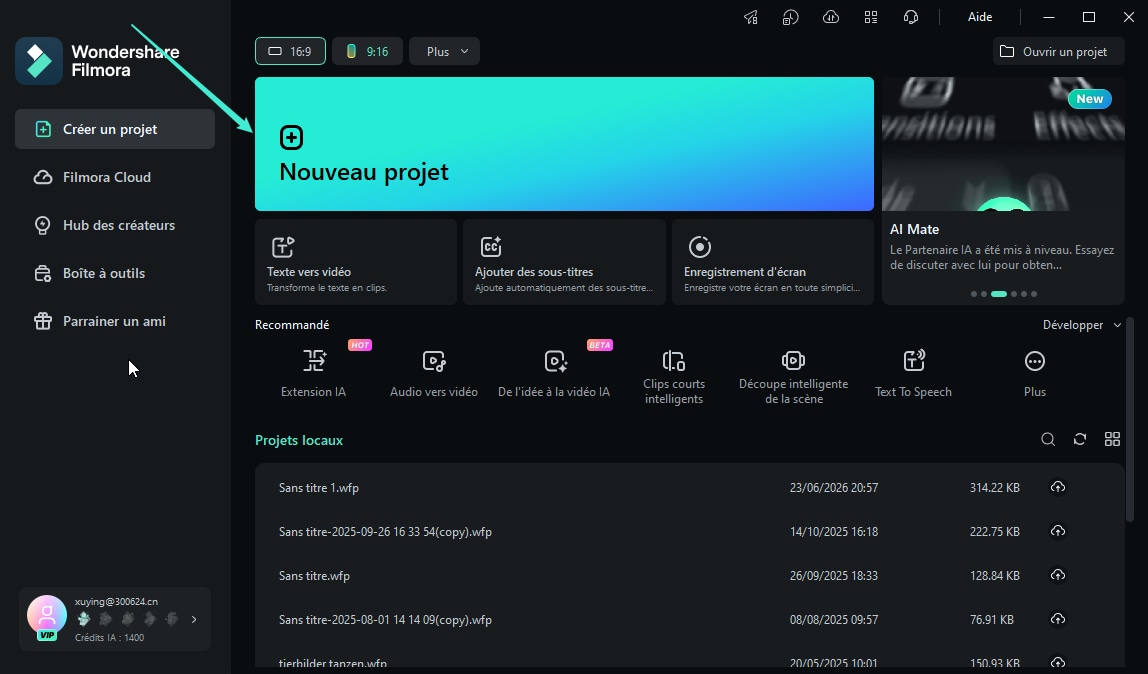Open Découpe intelligente de la scène
This screenshot has height=674, width=1148.
[x=794, y=377]
